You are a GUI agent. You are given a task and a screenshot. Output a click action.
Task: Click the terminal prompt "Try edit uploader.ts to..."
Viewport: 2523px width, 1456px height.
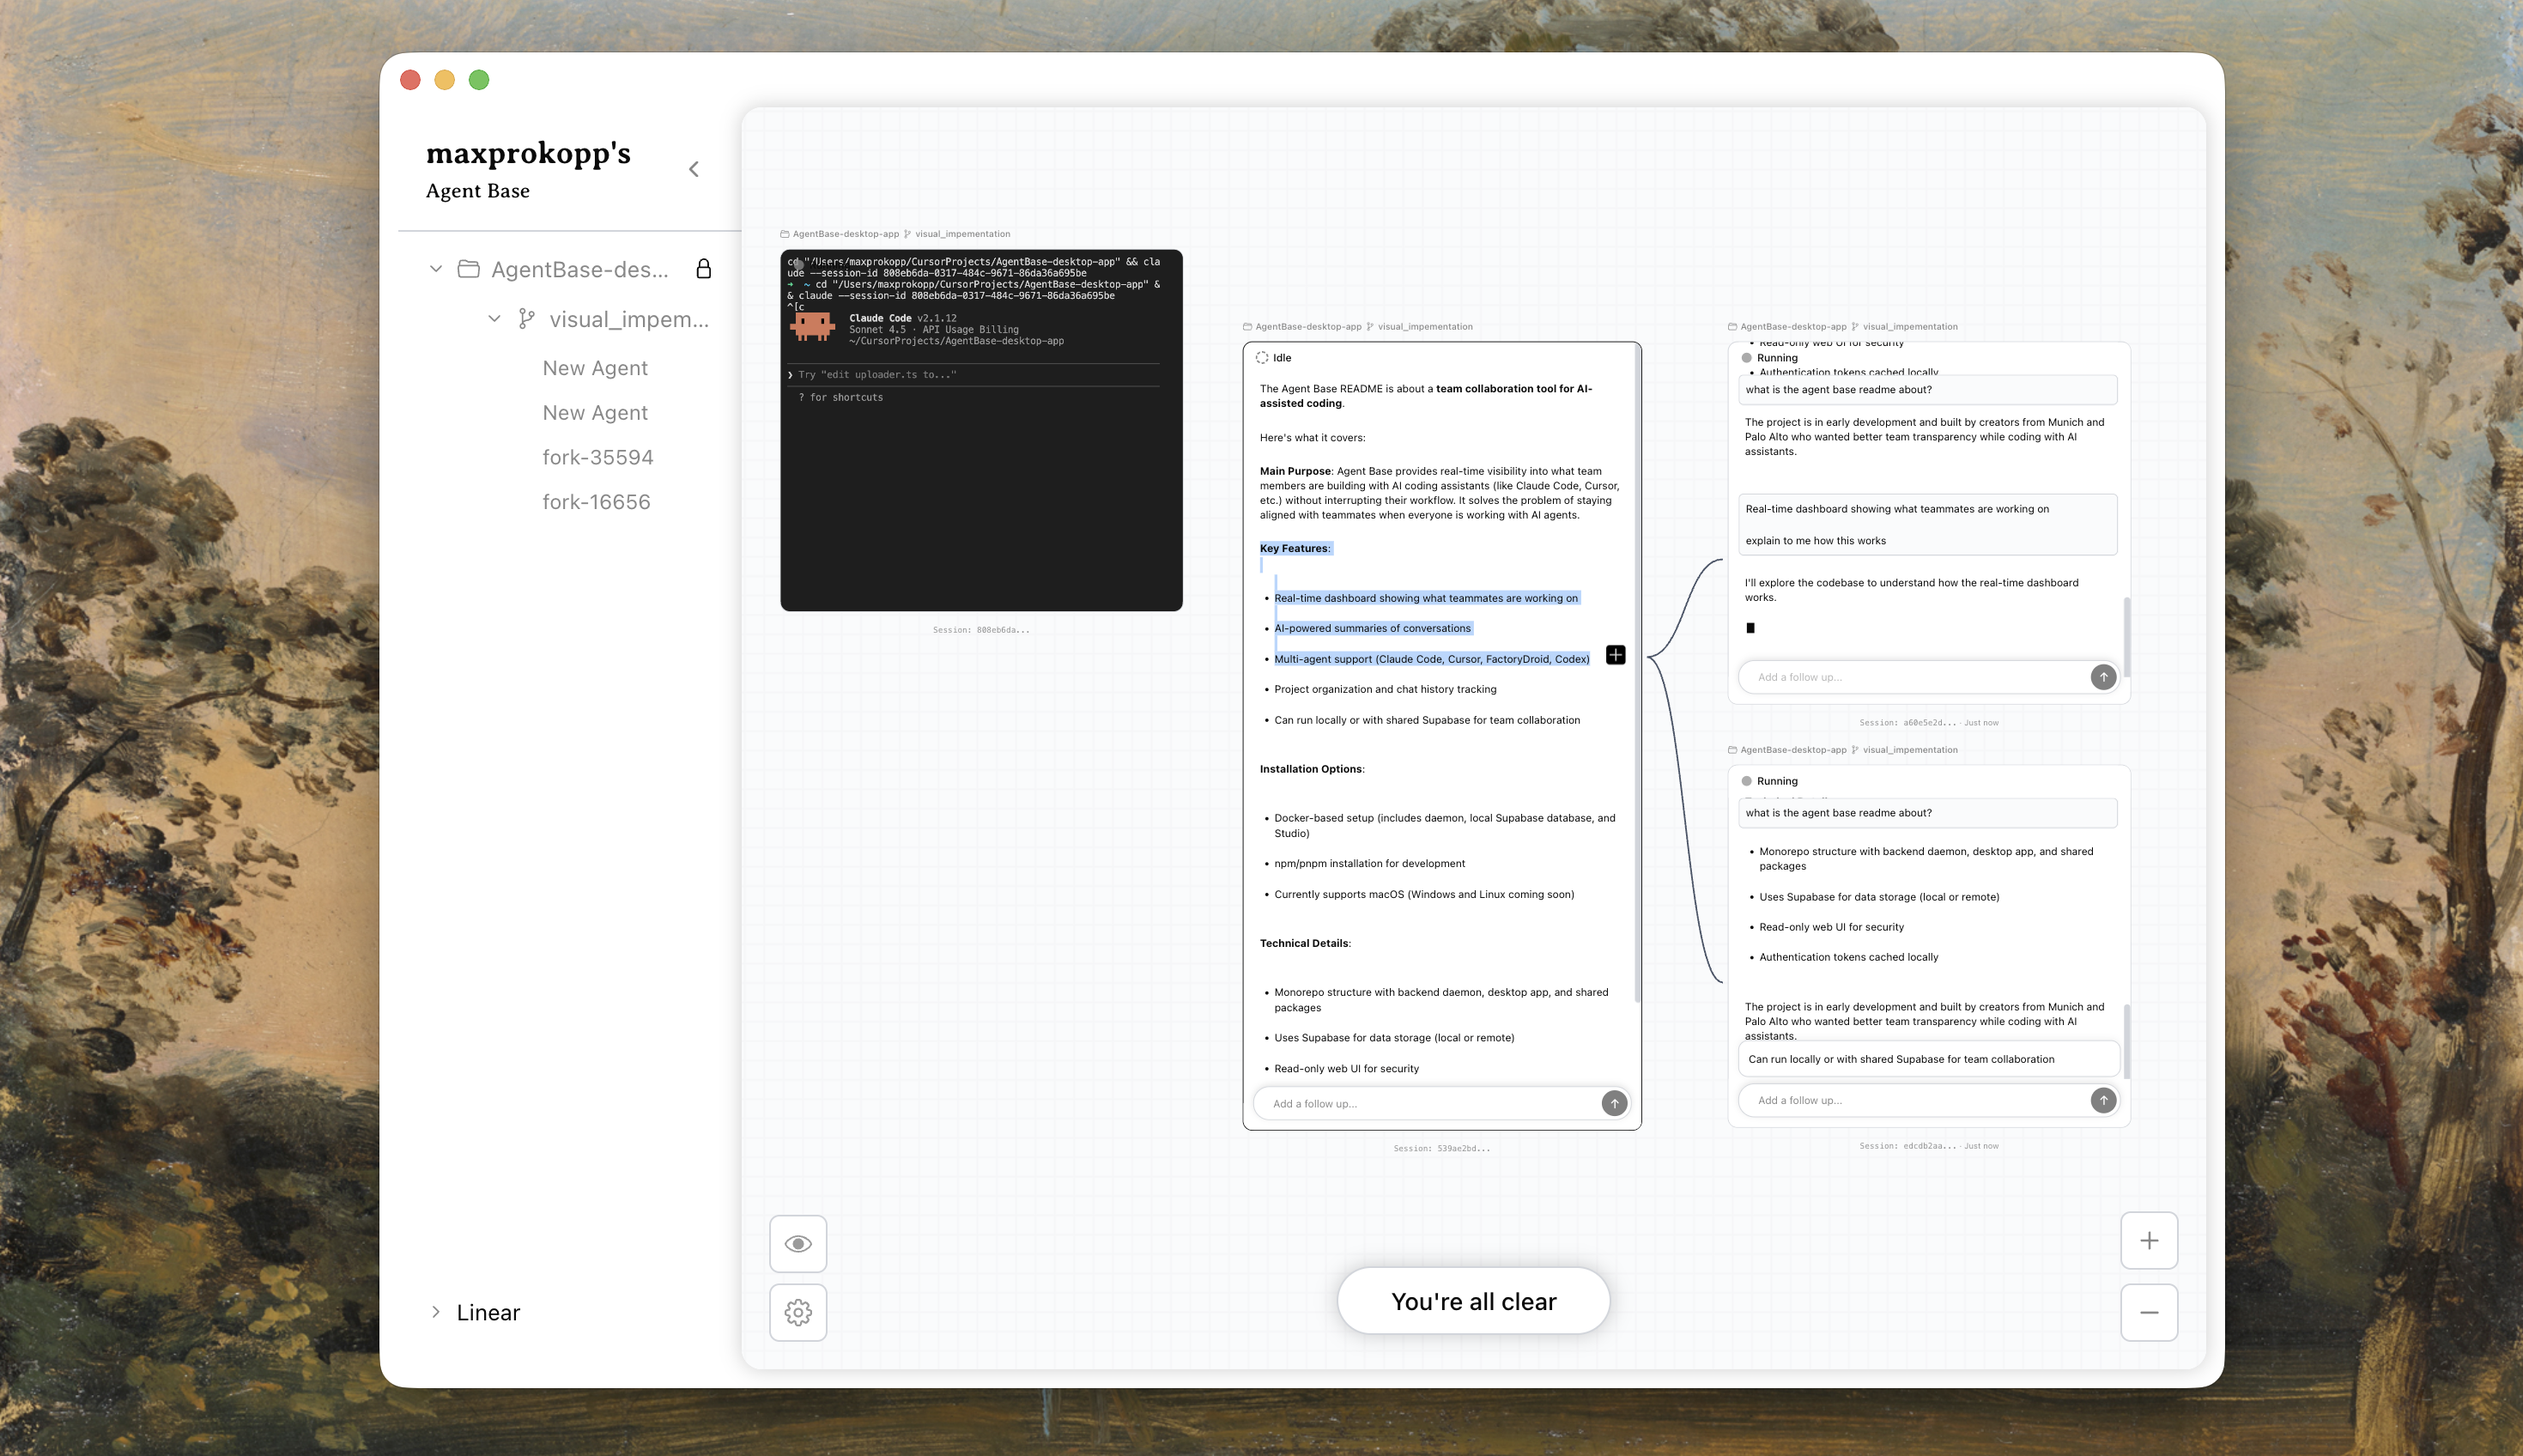[877, 375]
